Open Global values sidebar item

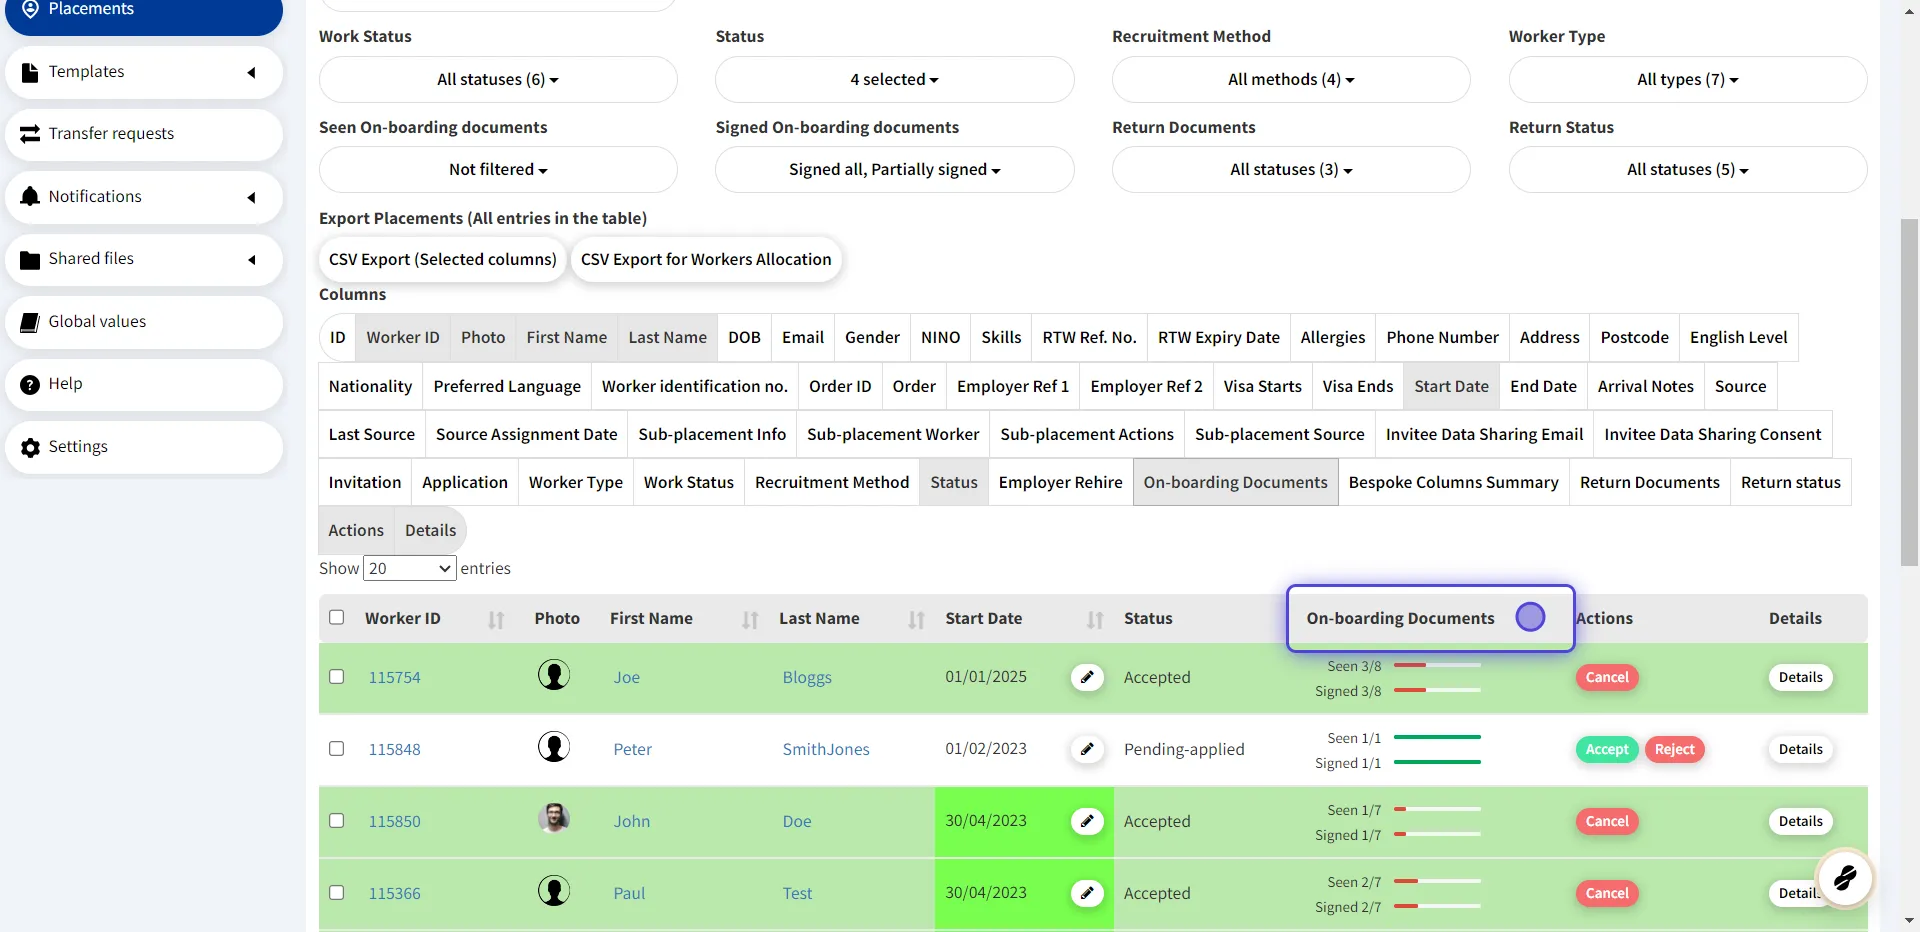coord(144,322)
